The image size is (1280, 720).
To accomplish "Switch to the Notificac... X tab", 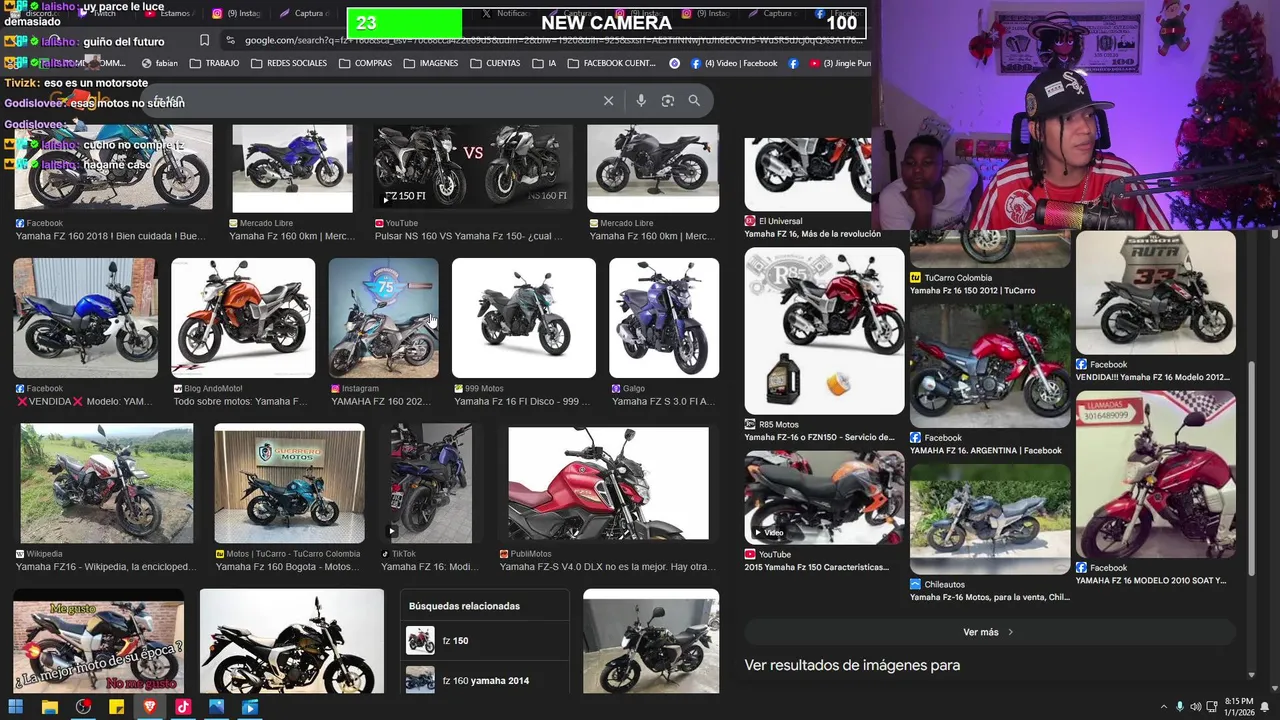I will (x=505, y=14).
